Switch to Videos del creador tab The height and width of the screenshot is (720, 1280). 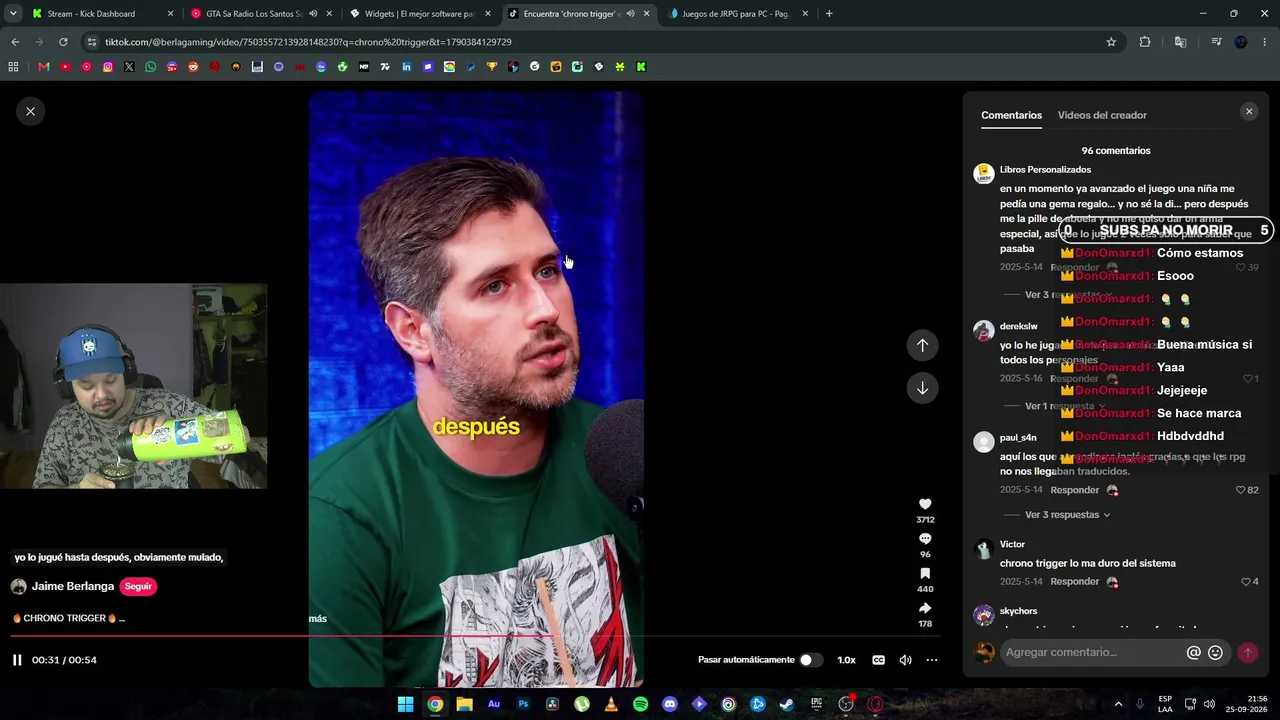click(1102, 115)
